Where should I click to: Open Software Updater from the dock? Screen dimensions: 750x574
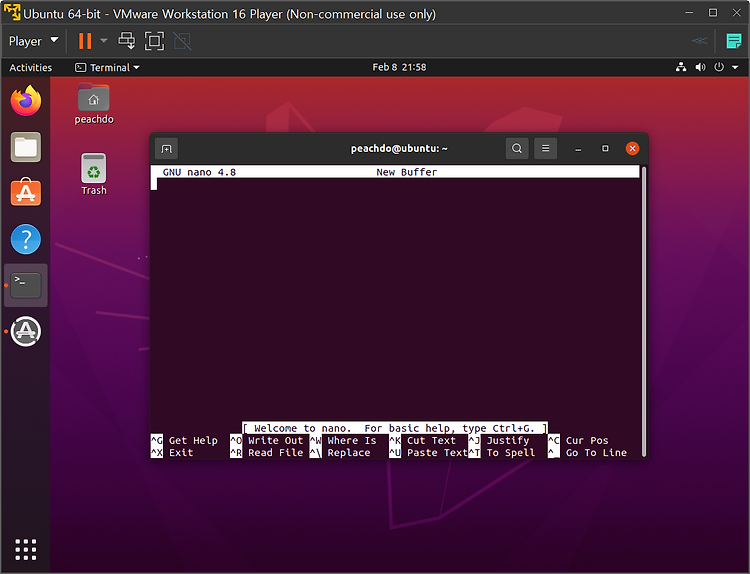click(26, 331)
